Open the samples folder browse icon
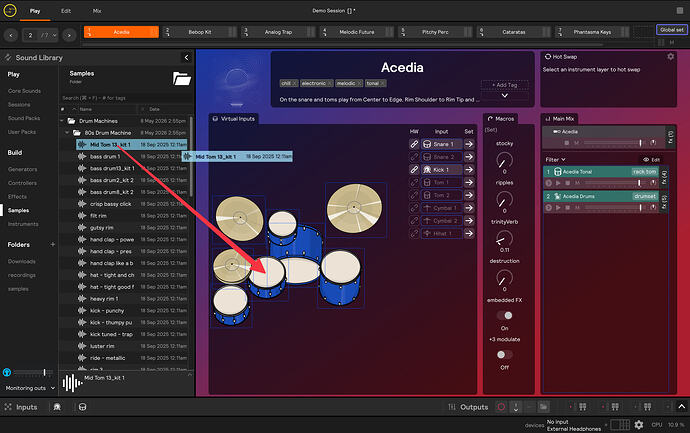The height and width of the screenshot is (433, 690). click(182, 78)
